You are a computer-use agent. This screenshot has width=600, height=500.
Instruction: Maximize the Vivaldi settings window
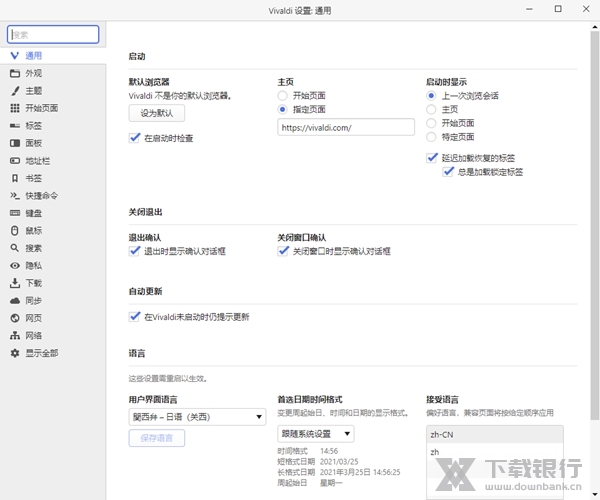[x=558, y=9]
